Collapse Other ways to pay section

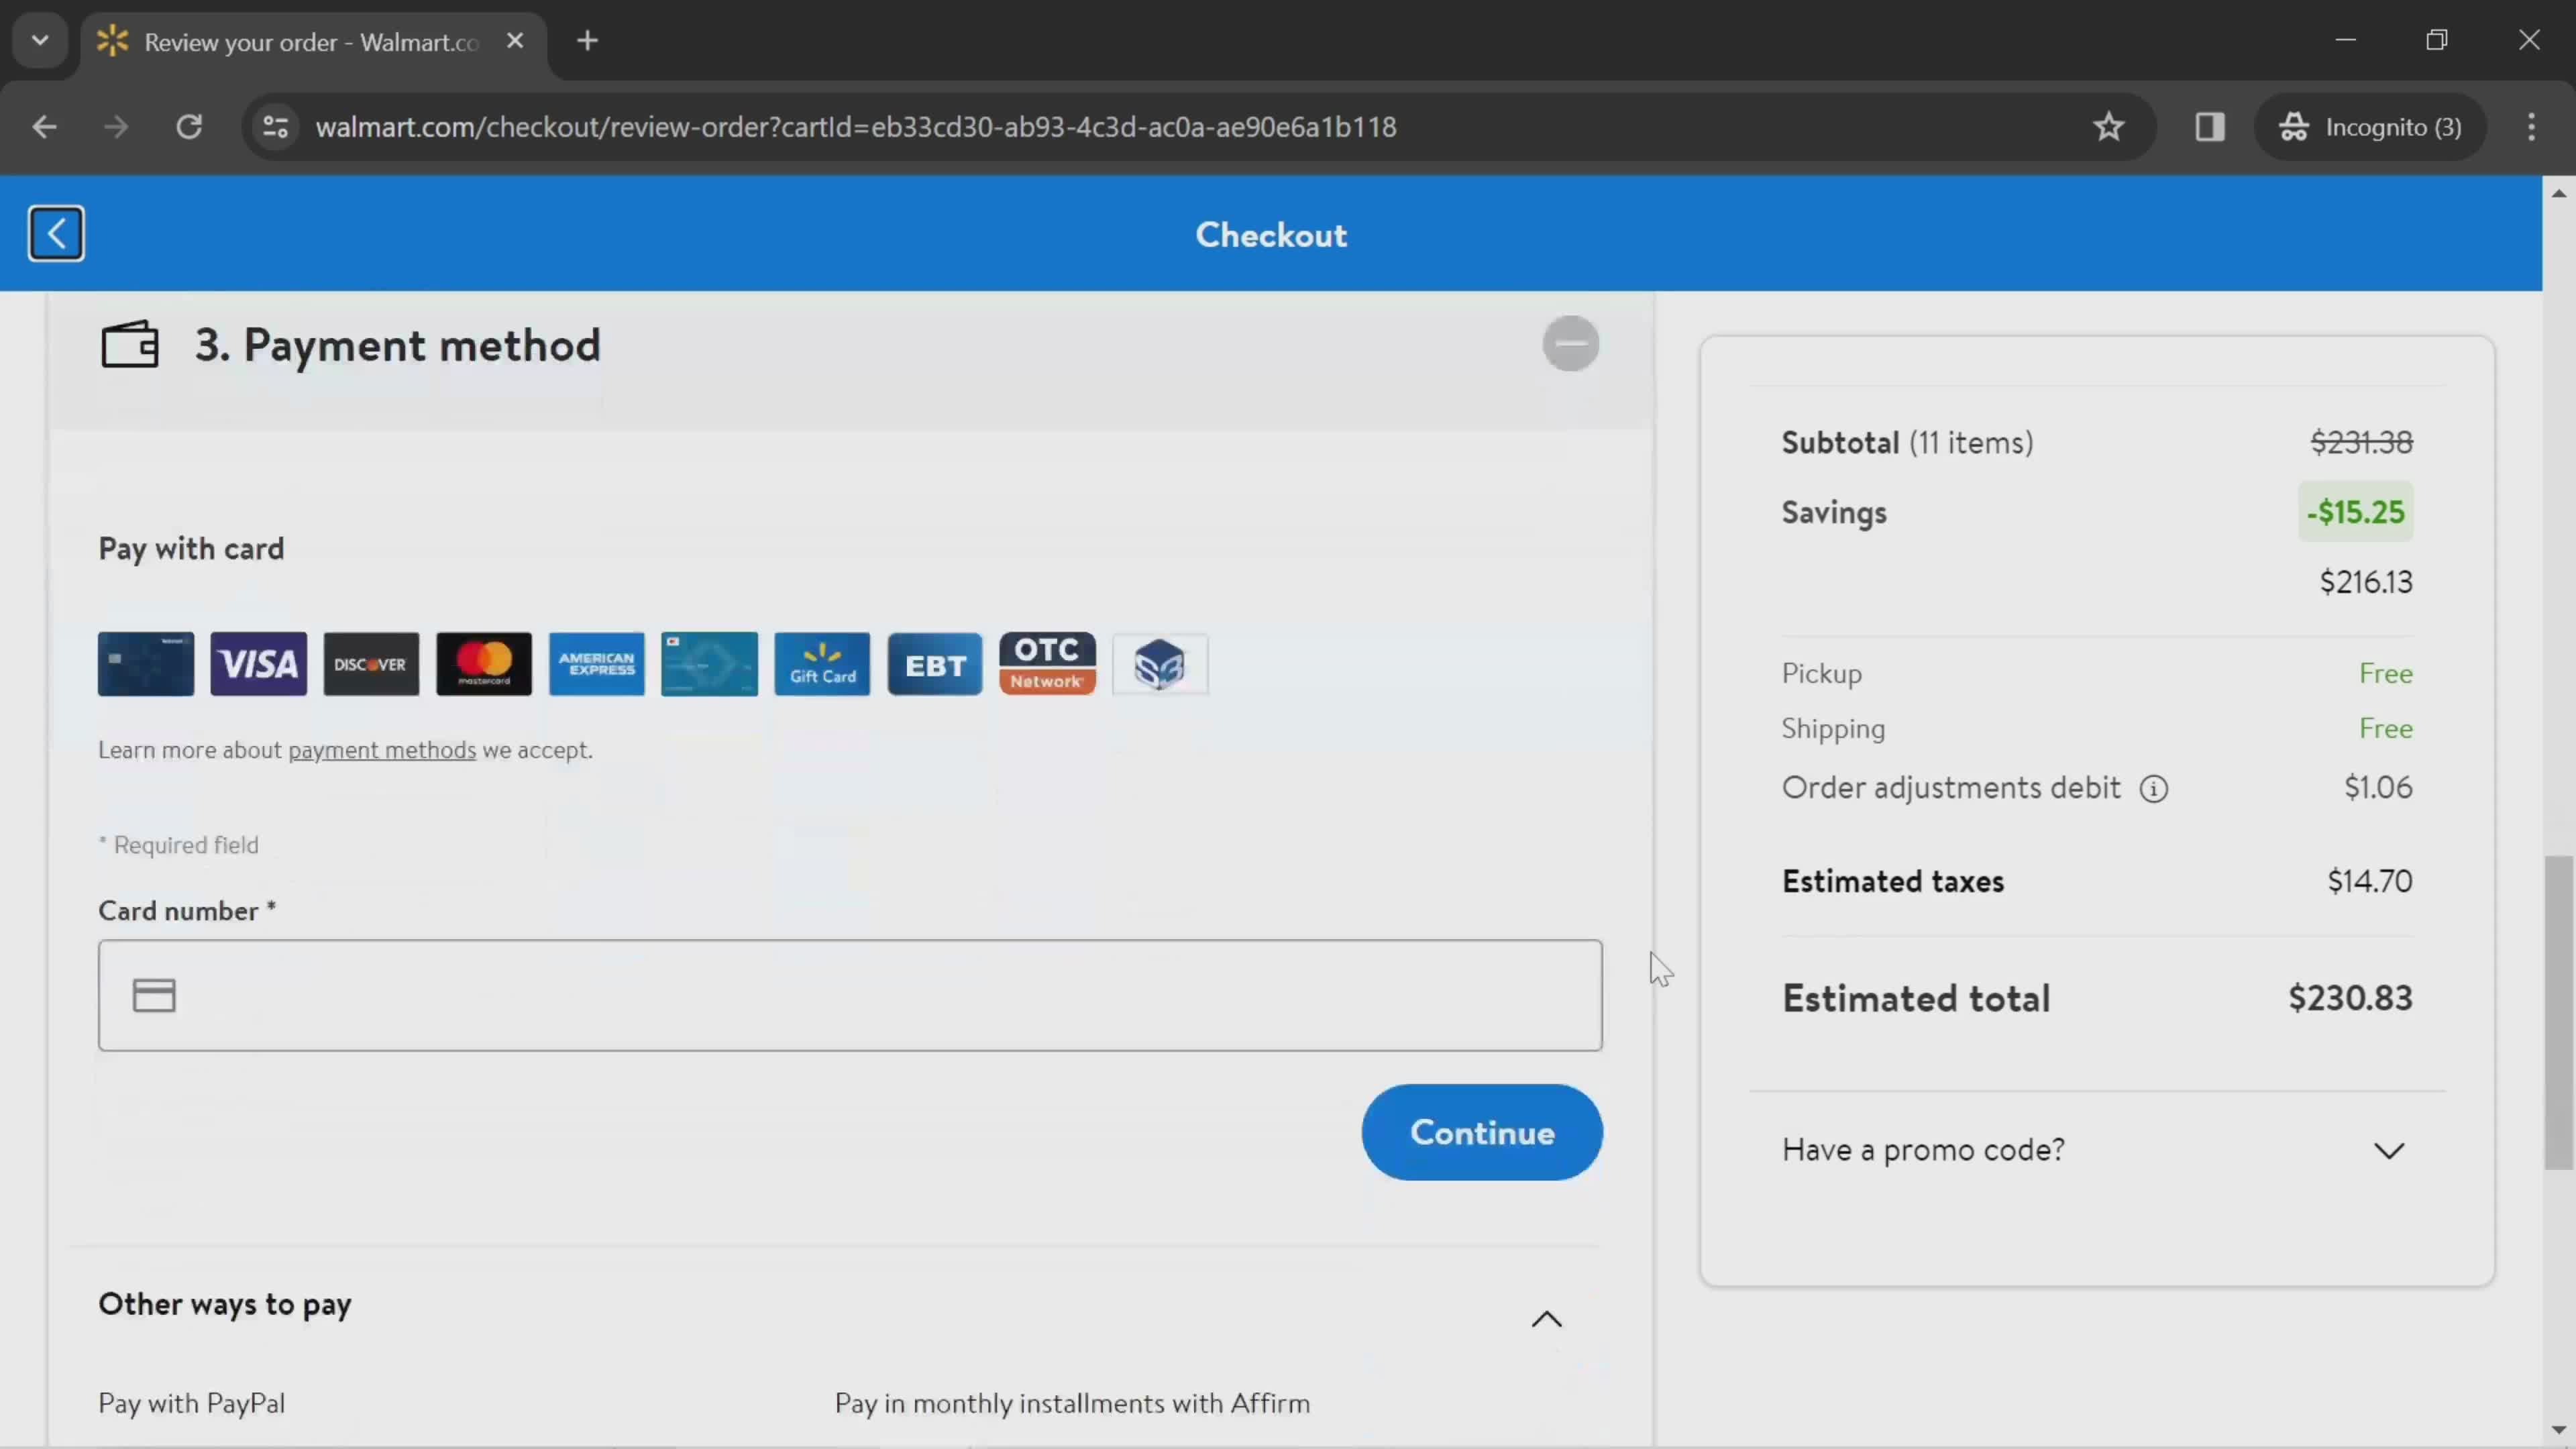[x=1546, y=1319]
